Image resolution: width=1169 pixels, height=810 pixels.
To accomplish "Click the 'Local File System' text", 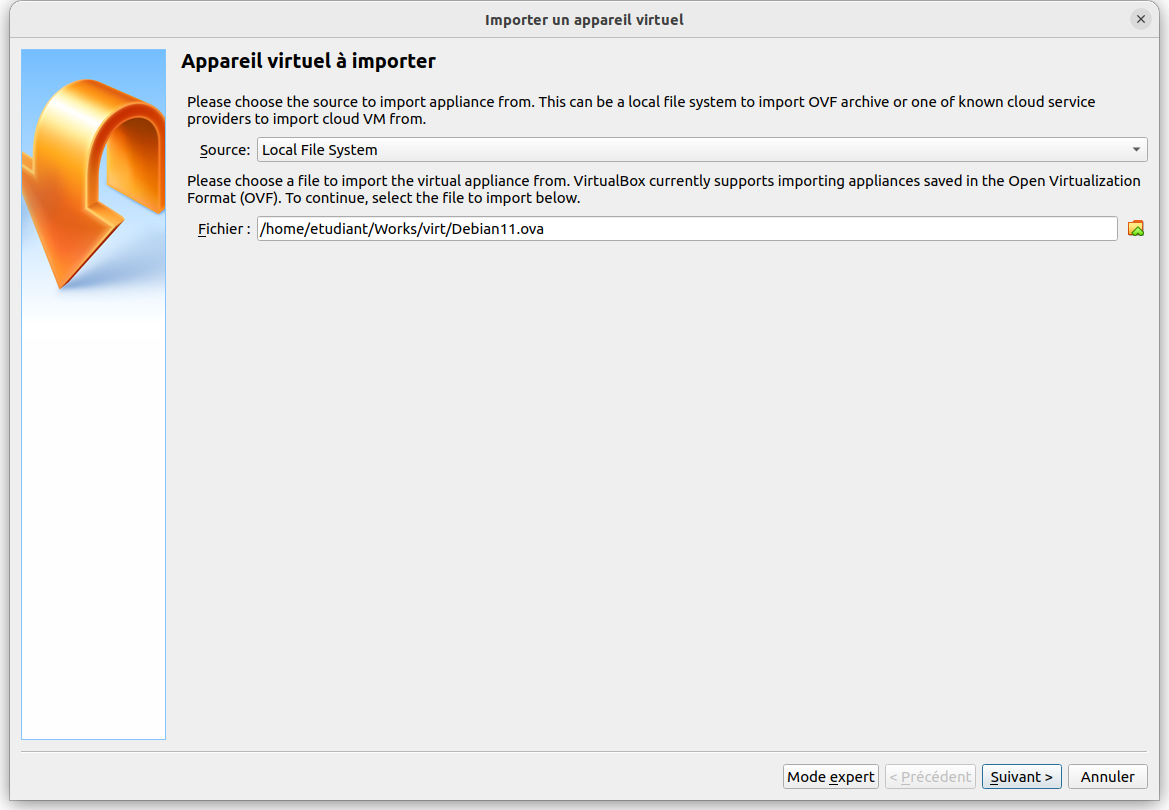I will pos(320,150).
